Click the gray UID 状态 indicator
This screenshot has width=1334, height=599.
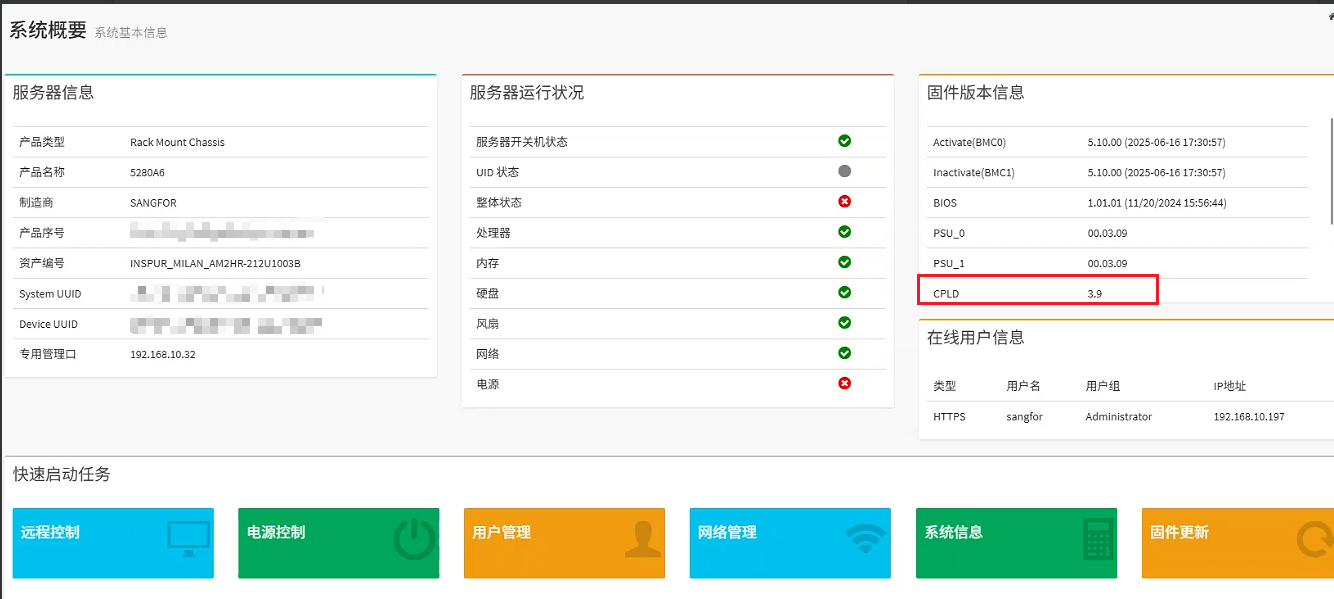tap(844, 171)
